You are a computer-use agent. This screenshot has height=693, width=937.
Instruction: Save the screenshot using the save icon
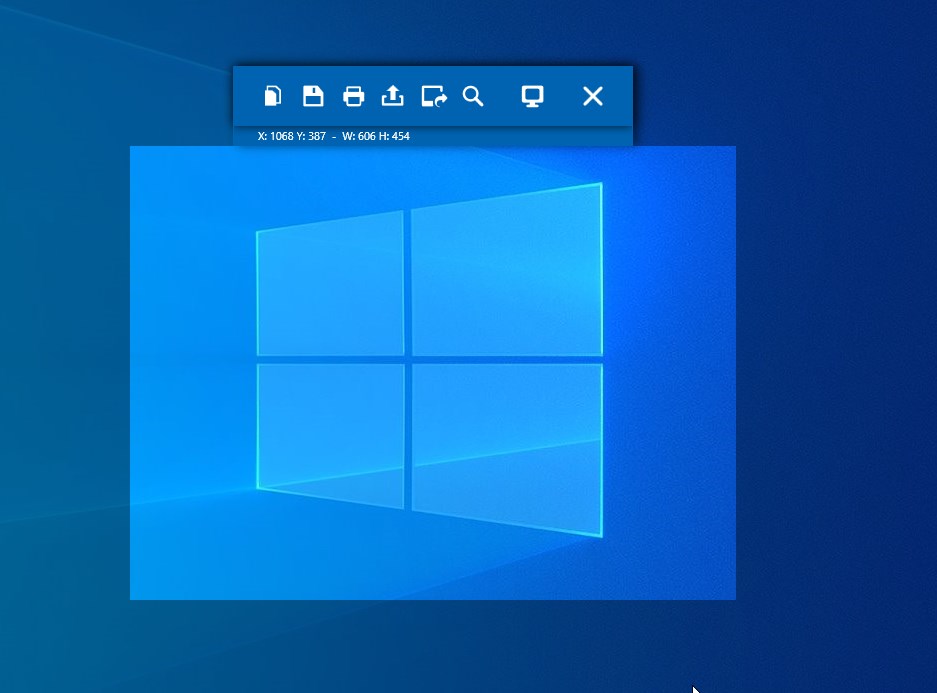[x=313, y=96]
